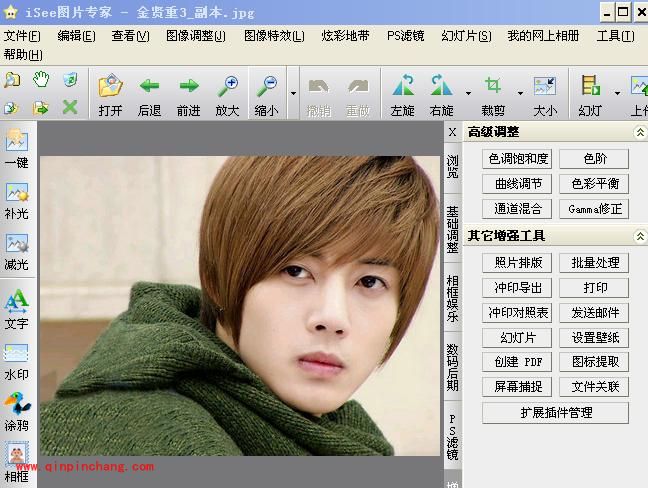Collapse the 其它增强工具 panel section
This screenshot has width=648, height=488.
pyautogui.click(x=639, y=236)
